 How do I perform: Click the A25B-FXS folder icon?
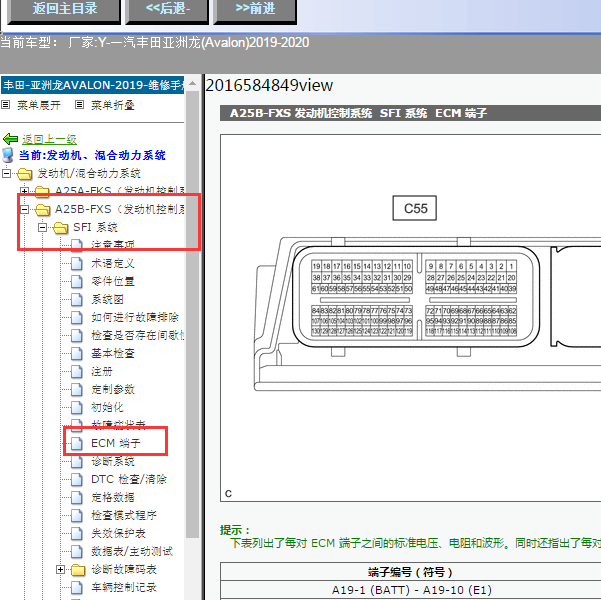43,210
